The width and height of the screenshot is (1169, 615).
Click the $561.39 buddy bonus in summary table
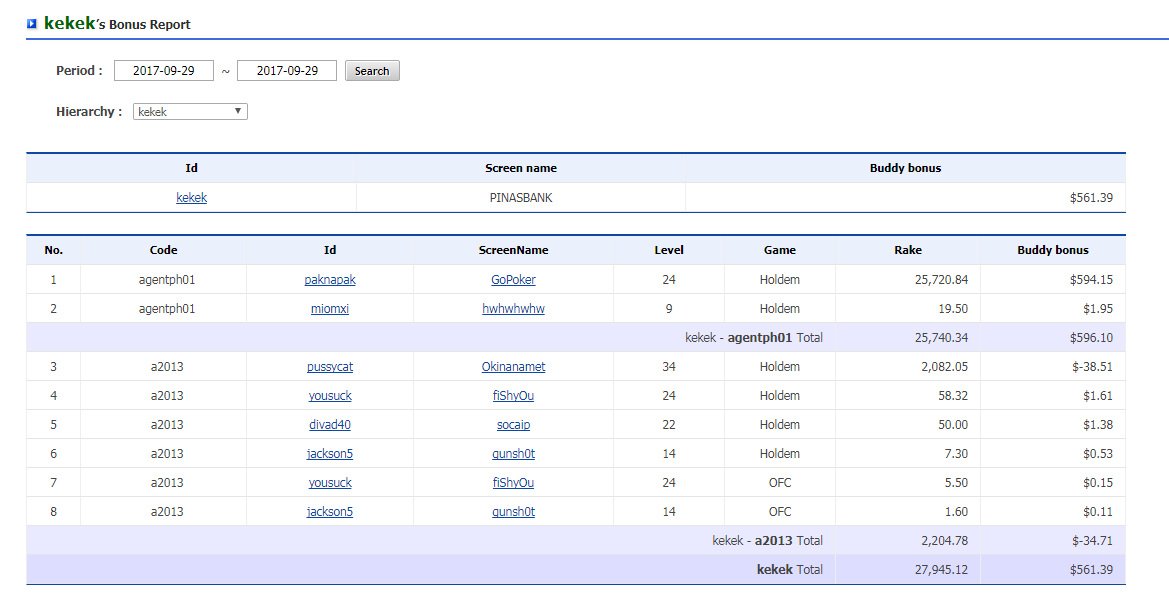(1091, 198)
